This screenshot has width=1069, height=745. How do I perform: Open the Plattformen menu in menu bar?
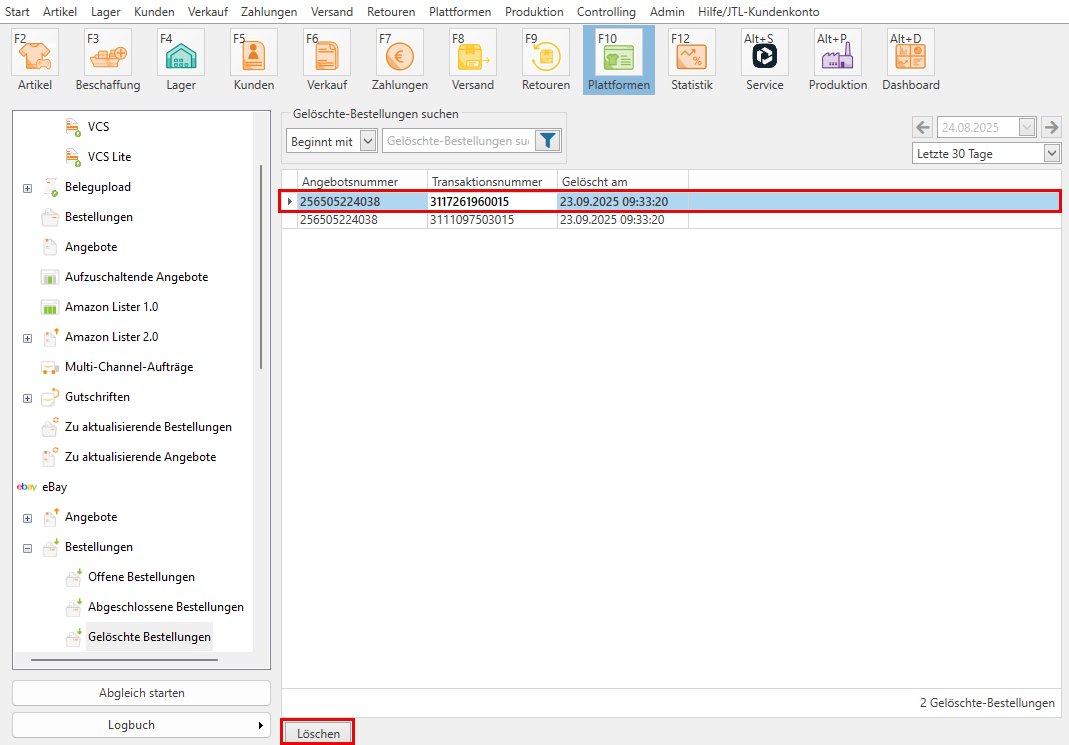459,12
